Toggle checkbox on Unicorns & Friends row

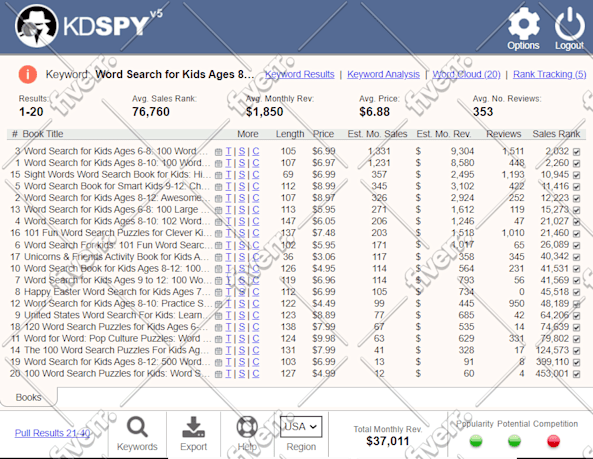click(576, 257)
